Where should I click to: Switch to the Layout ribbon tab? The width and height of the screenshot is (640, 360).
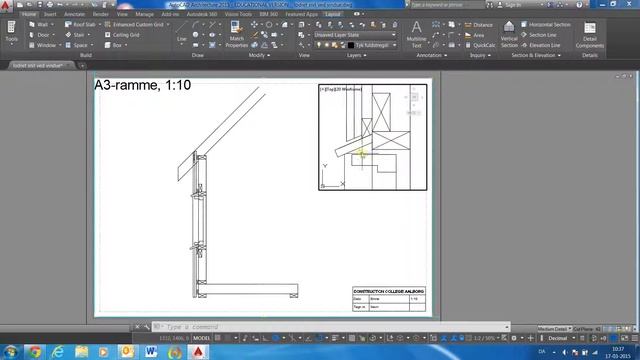coord(333,14)
